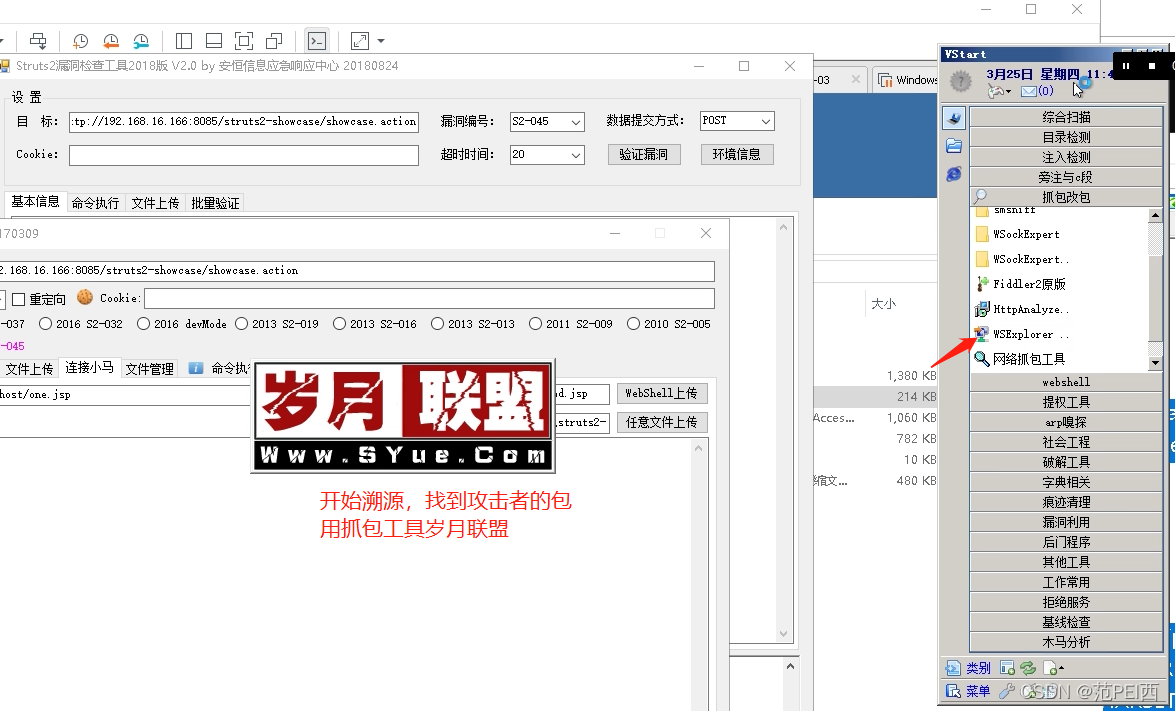Switch to the 基本信息 tab
The image size is (1175, 711).
coord(35,202)
